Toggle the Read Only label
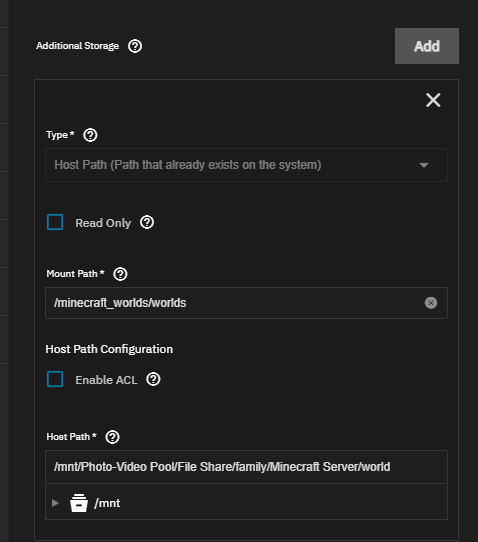 click(103, 223)
